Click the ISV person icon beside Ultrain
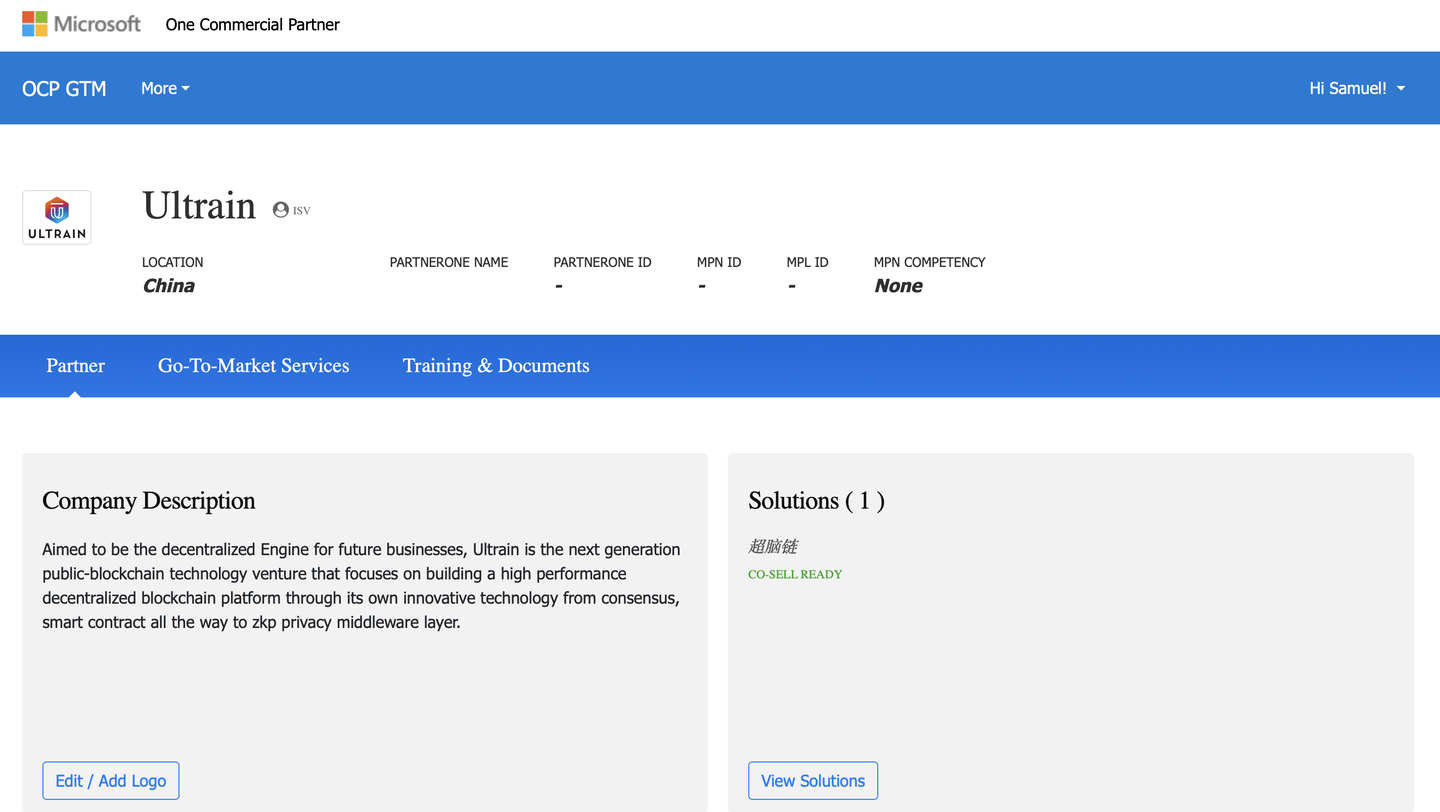 [281, 210]
